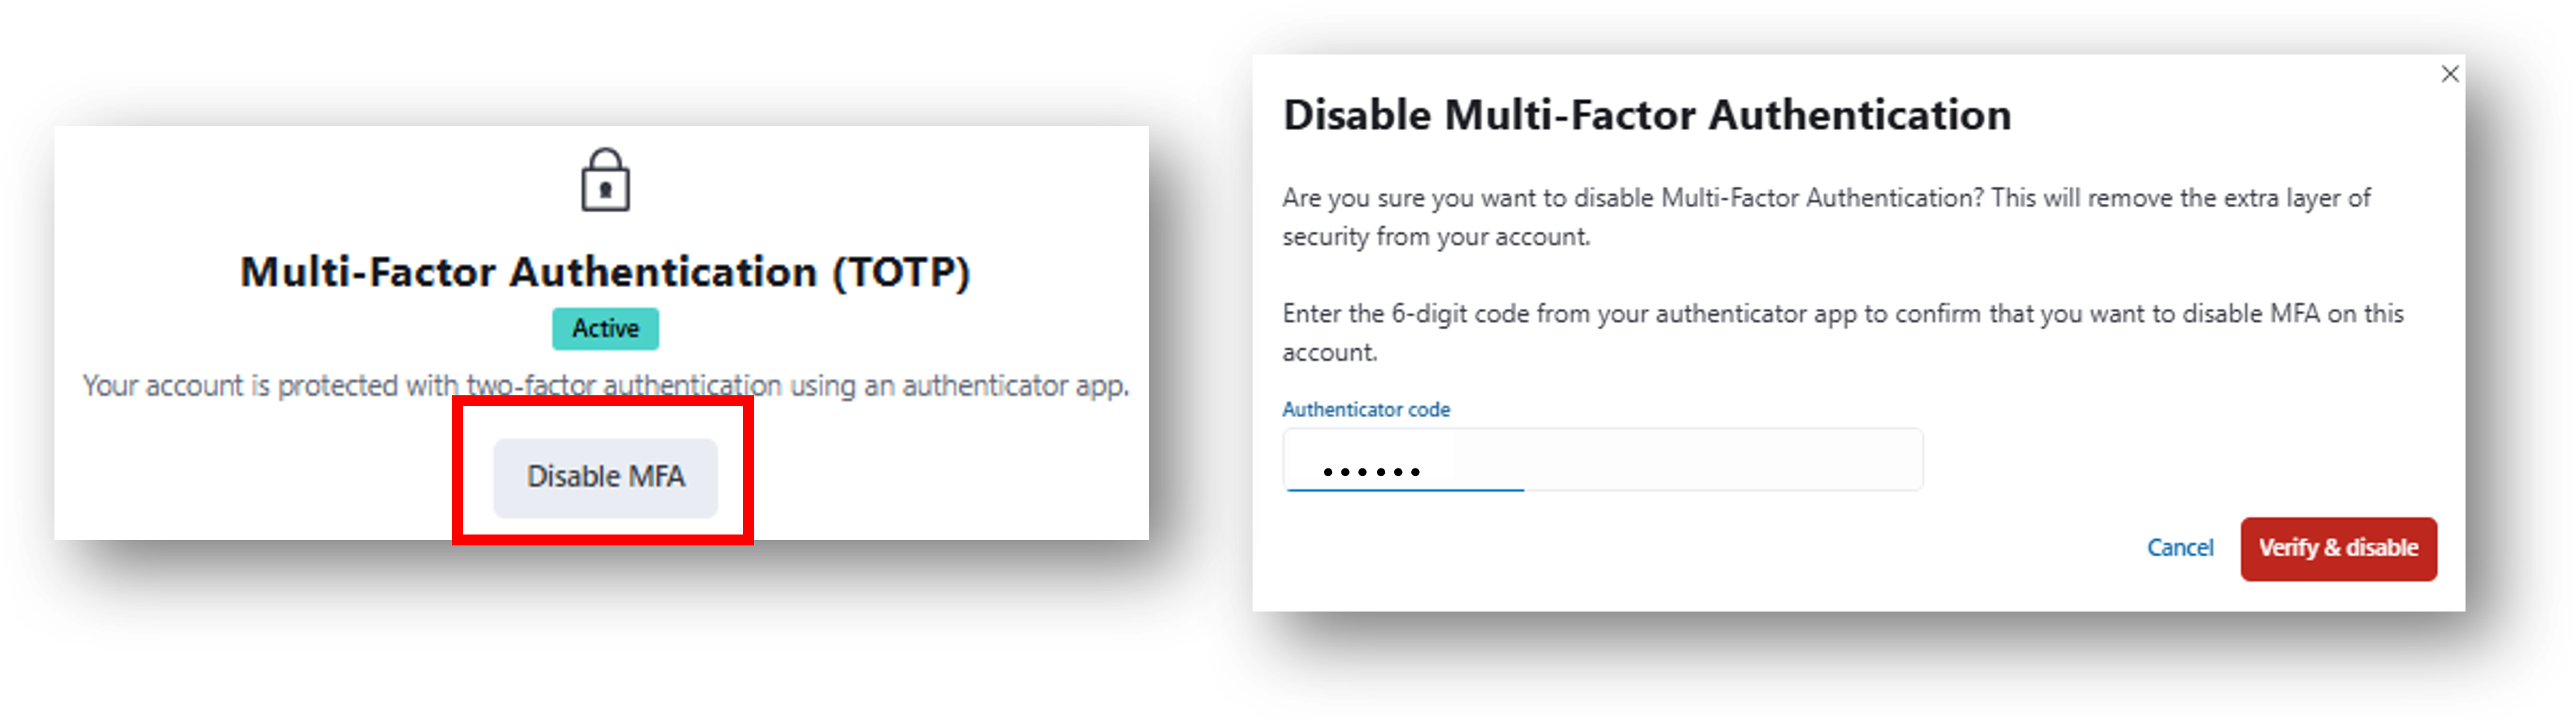This screenshot has height=722, width=2576.
Task: Click the 'security from your account' text line
Action: (x=1435, y=237)
